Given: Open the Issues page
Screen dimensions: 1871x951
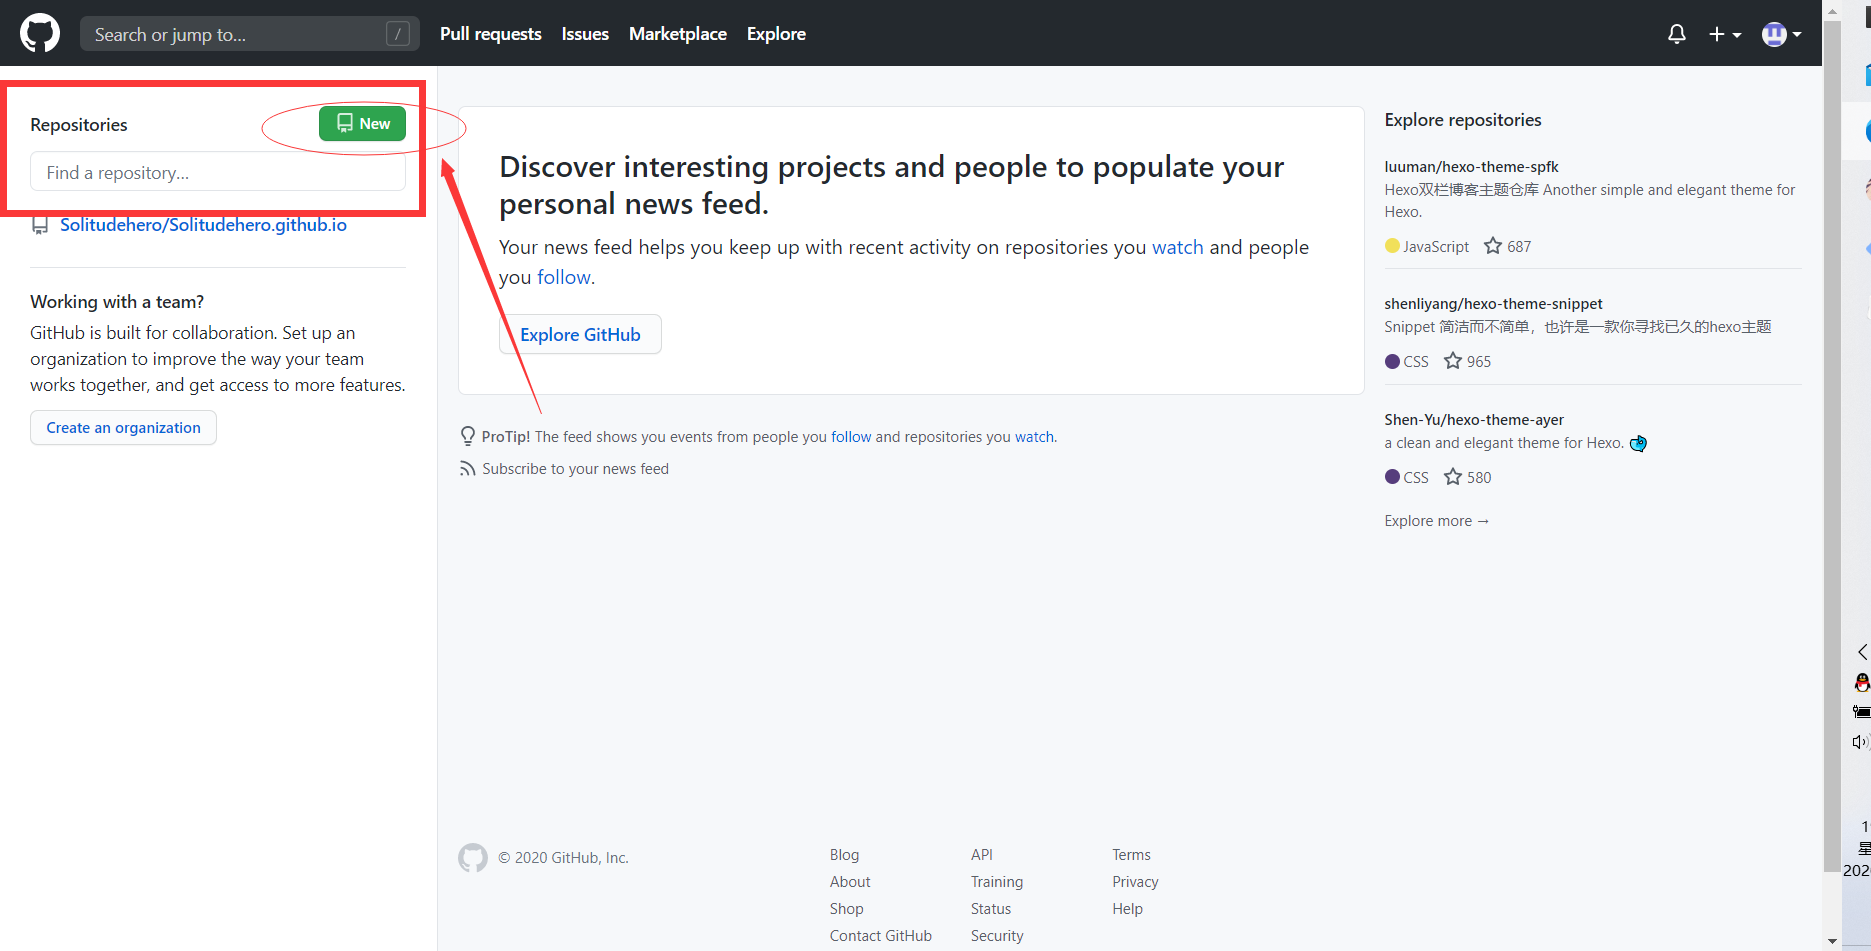Looking at the screenshot, I should [585, 34].
